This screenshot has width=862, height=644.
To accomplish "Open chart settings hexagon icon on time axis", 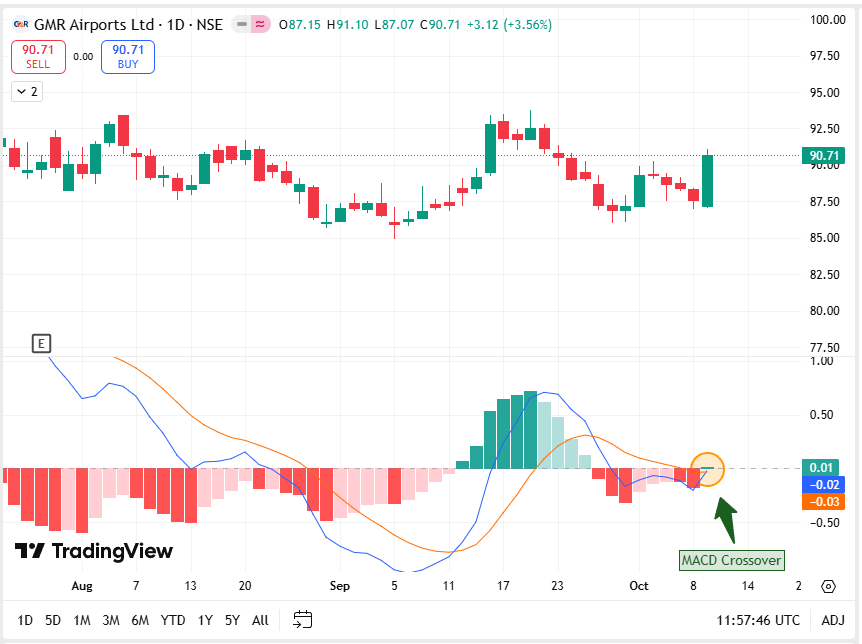I will point(828,586).
